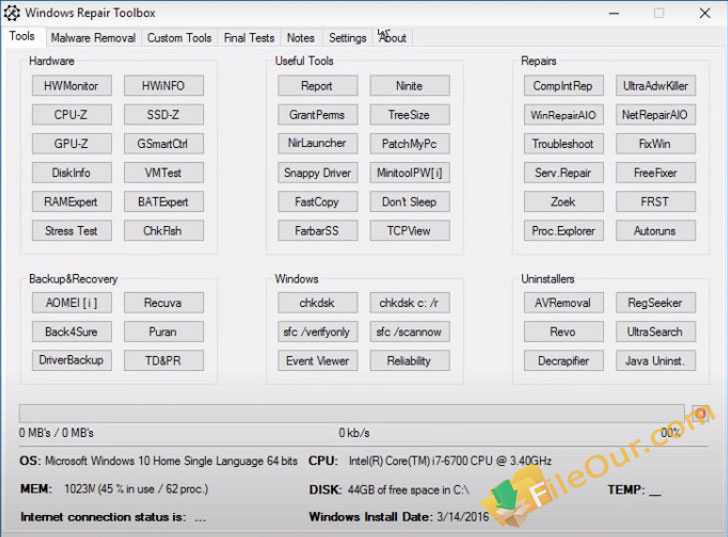Image resolution: width=728 pixels, height=537 pixels.
Task: Click the download progress bar
Action: tap(351, 413)
